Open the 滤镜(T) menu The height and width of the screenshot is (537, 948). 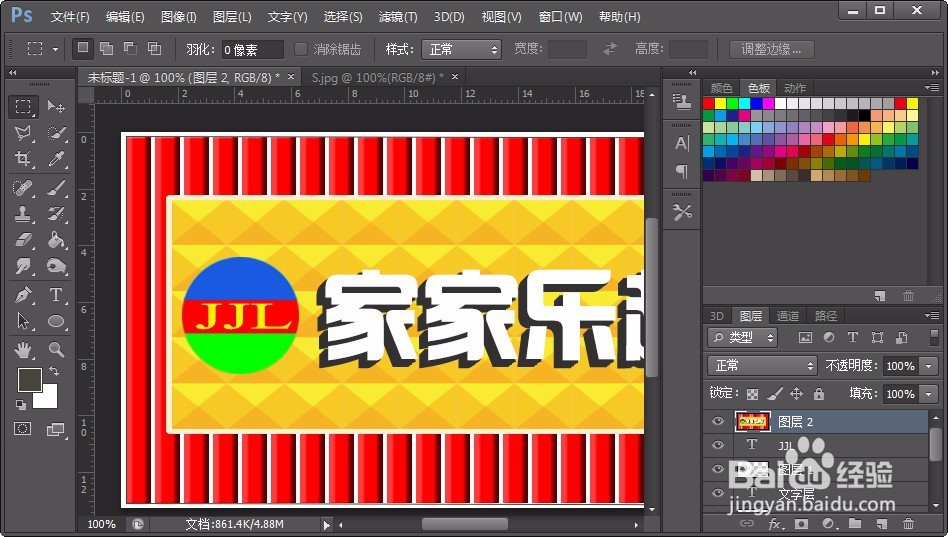pos(398,17)
